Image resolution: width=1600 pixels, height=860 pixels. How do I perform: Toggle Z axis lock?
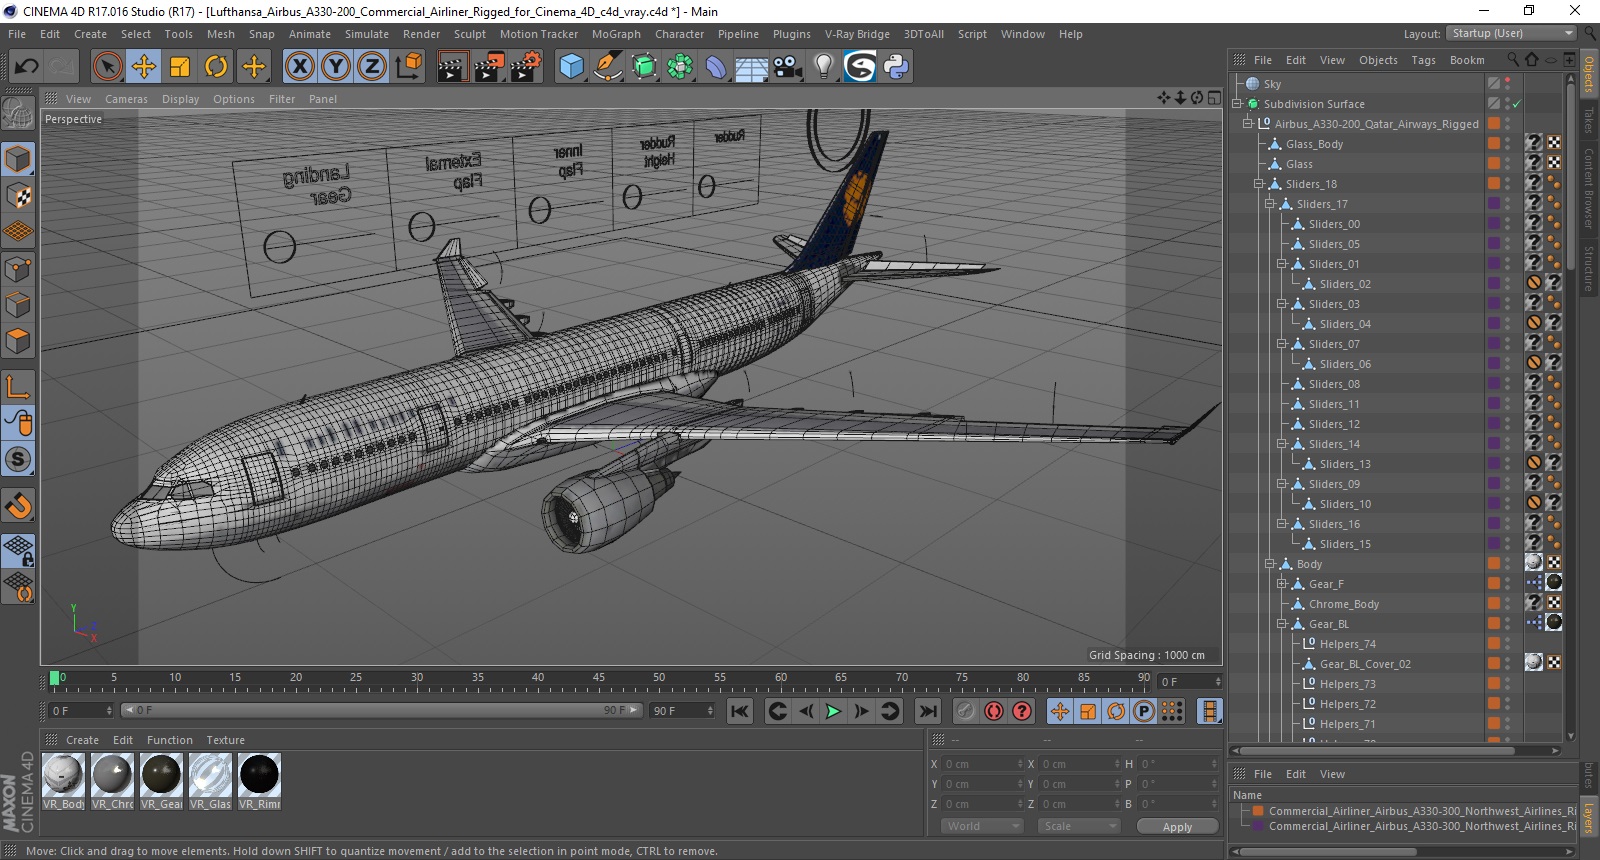point(372,67)
